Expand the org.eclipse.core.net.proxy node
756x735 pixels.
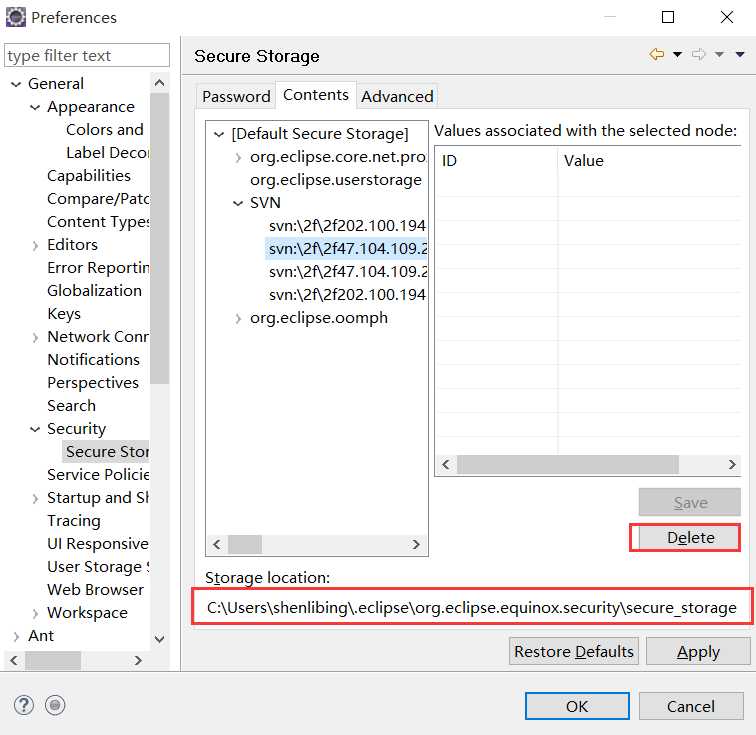(238, 158)
